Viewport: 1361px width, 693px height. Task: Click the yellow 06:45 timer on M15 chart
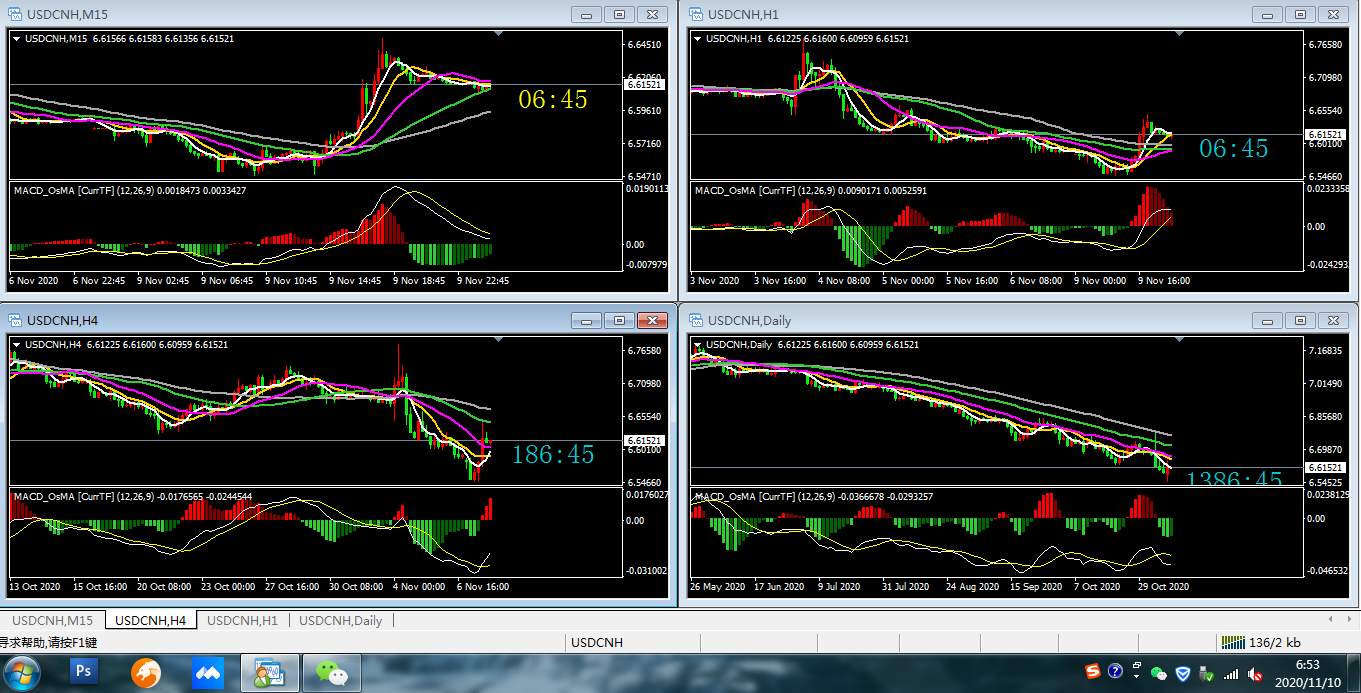click(x=553, y=99)
